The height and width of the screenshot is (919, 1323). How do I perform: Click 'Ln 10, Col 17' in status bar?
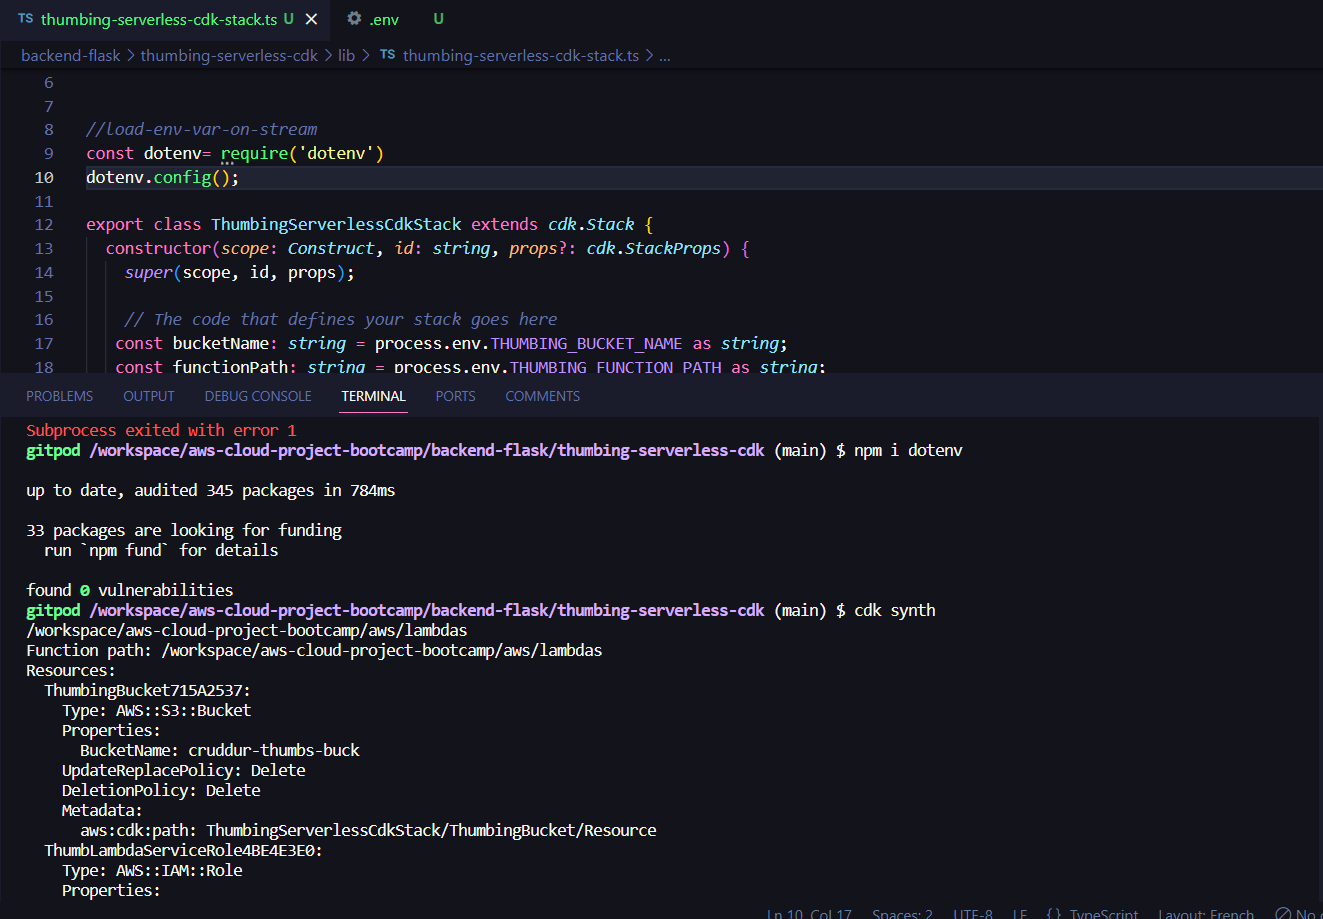810,914
